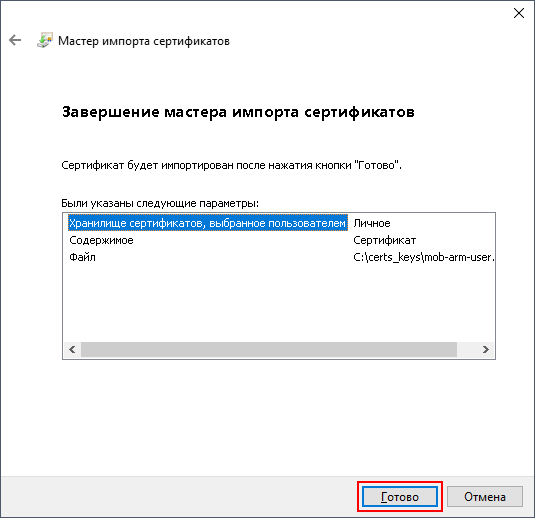Click the scrollbar track right of the thumb
This screenshot has width=535, height=518.
coord(467,349)
